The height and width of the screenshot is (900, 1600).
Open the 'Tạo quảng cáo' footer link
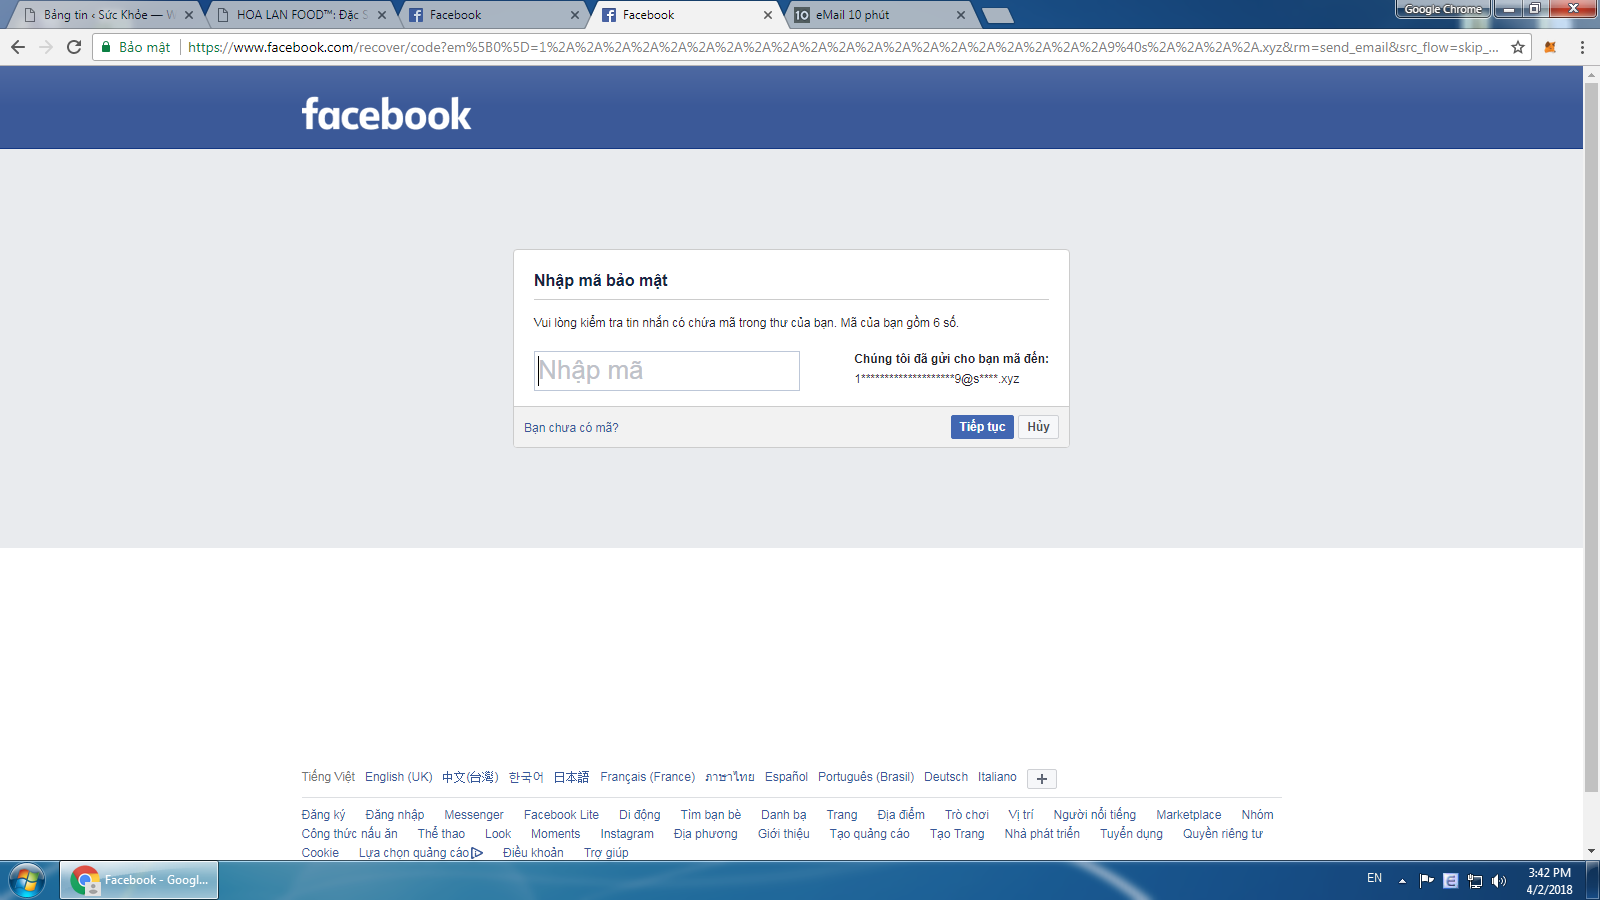[x=870, y=834]
